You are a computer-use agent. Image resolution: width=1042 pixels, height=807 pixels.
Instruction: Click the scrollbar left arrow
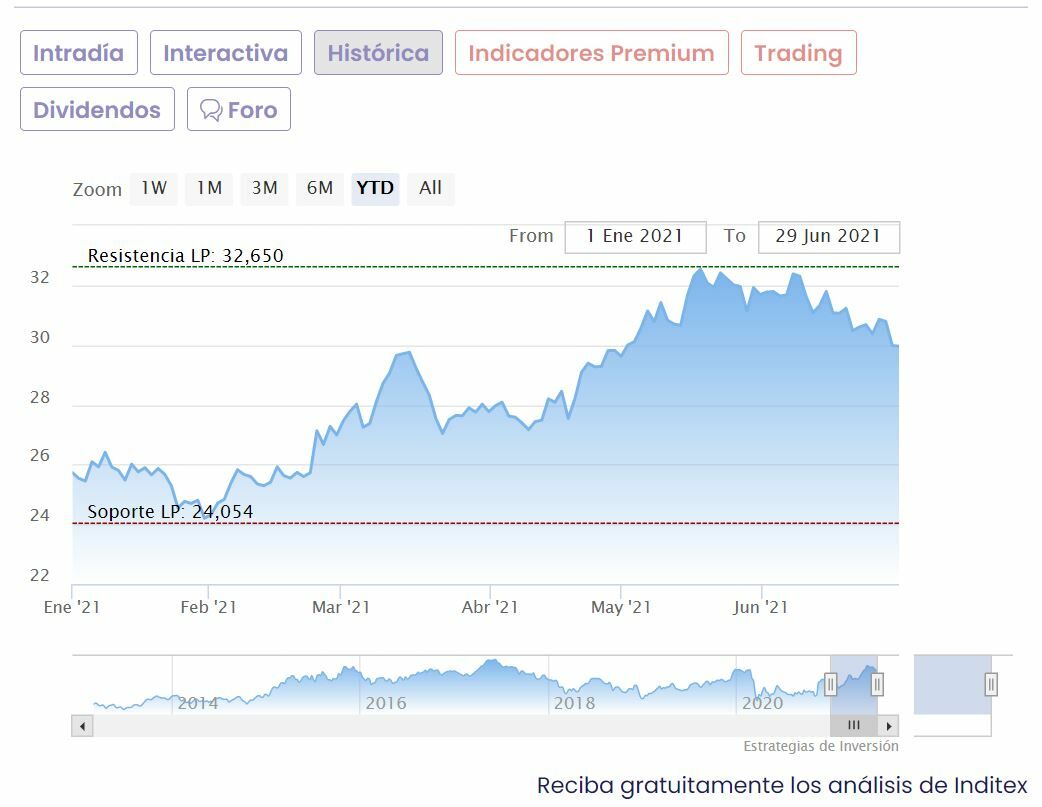point(82,726)
